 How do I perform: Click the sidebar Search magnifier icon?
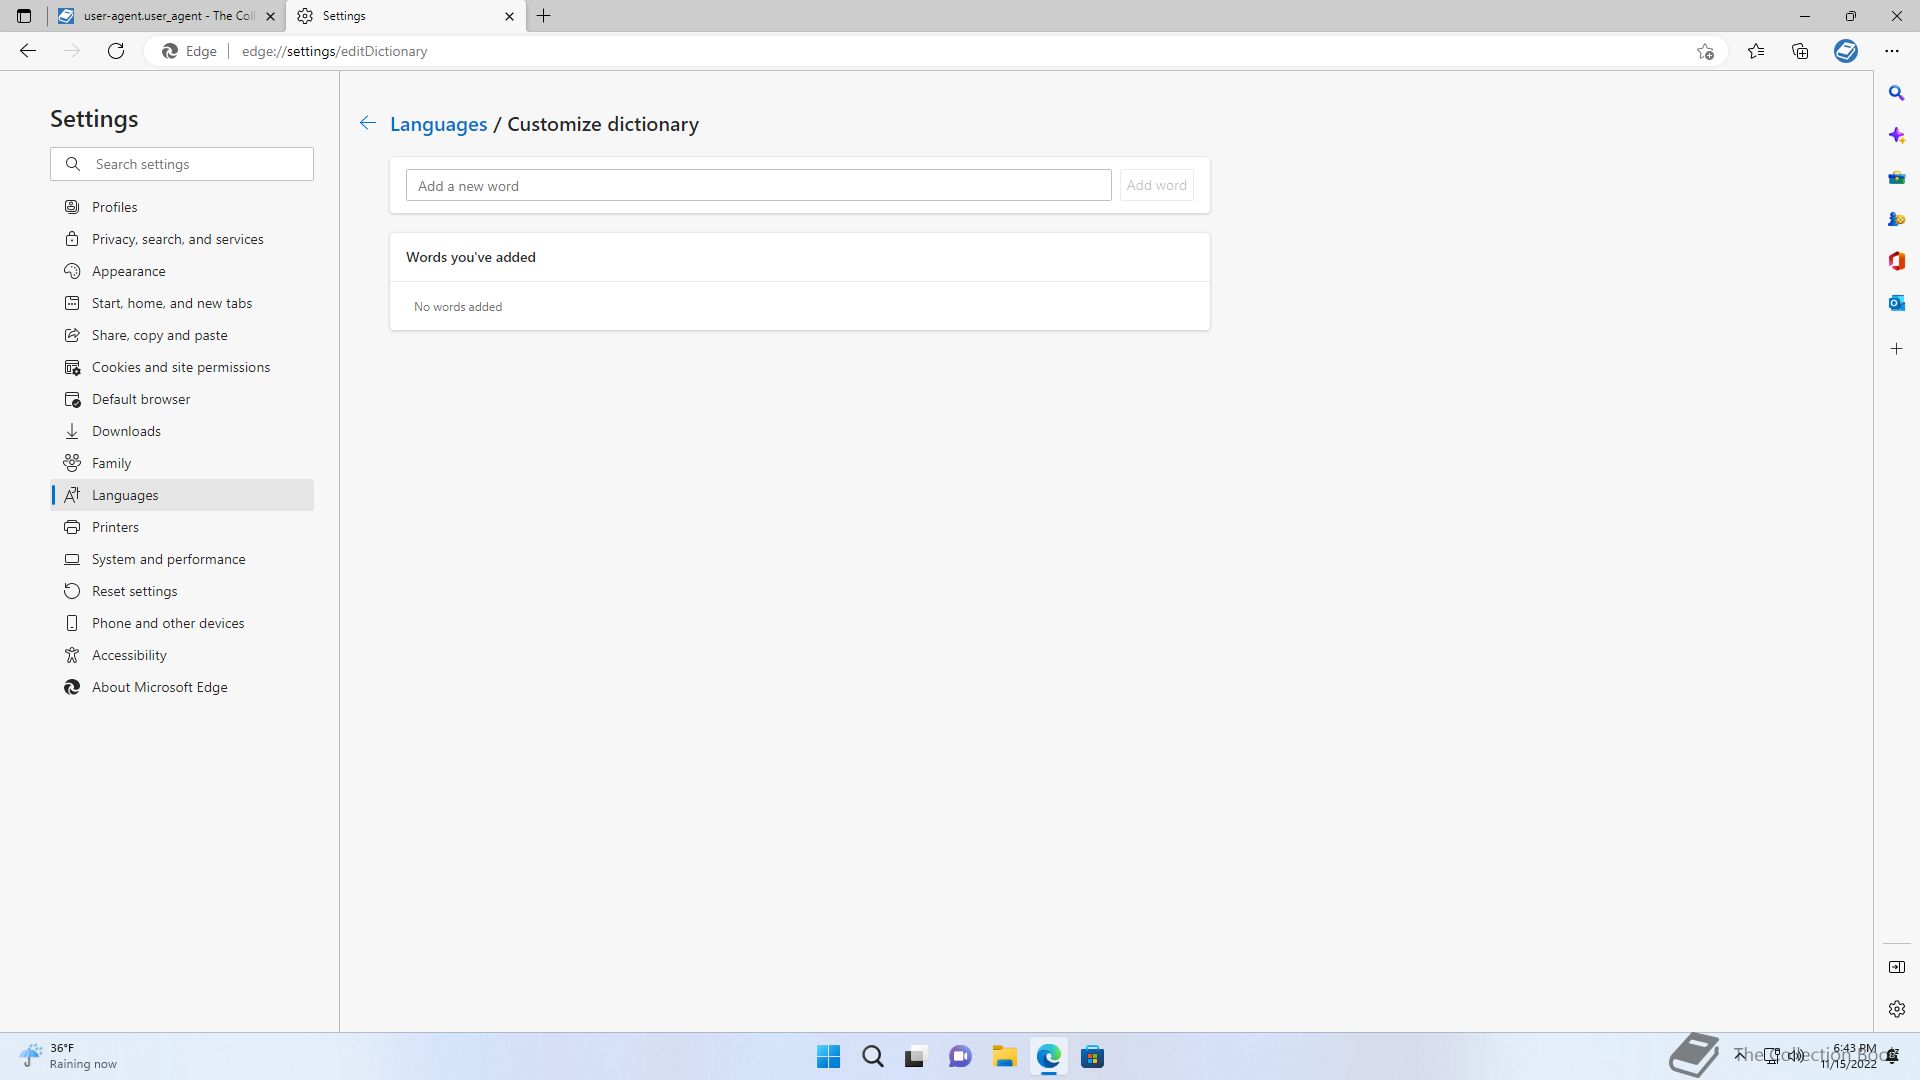pos(1896,93)
